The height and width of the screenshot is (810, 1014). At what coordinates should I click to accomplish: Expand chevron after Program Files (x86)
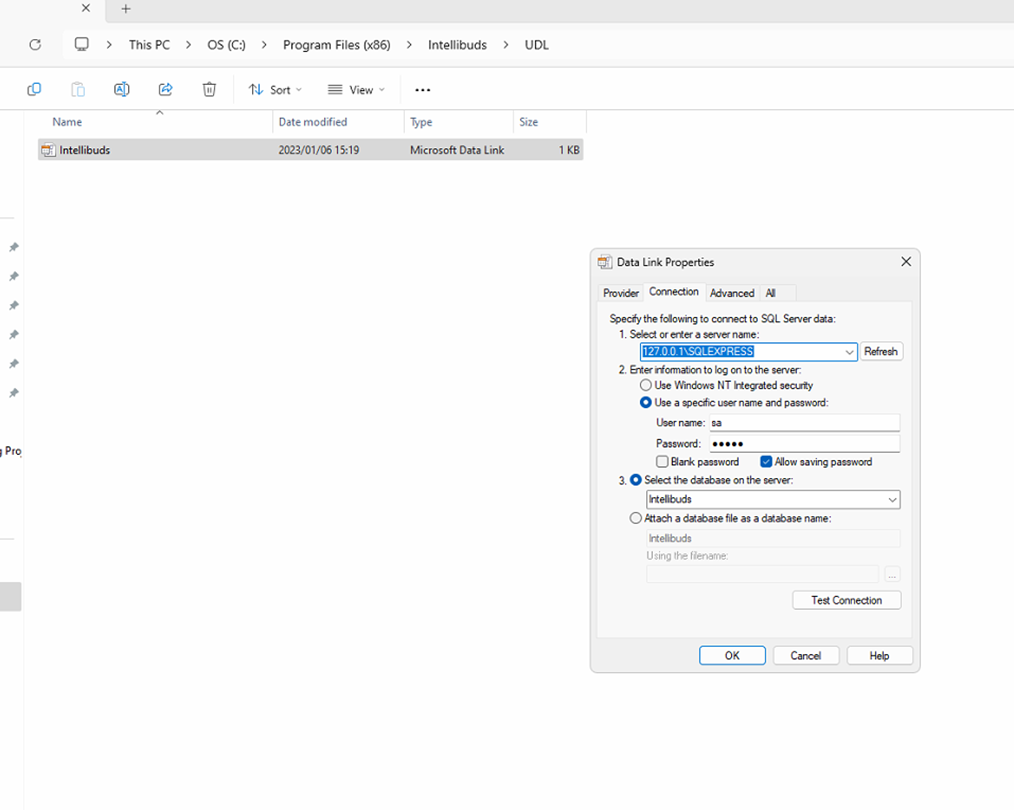pyautogui.click(x=409, y=45)
